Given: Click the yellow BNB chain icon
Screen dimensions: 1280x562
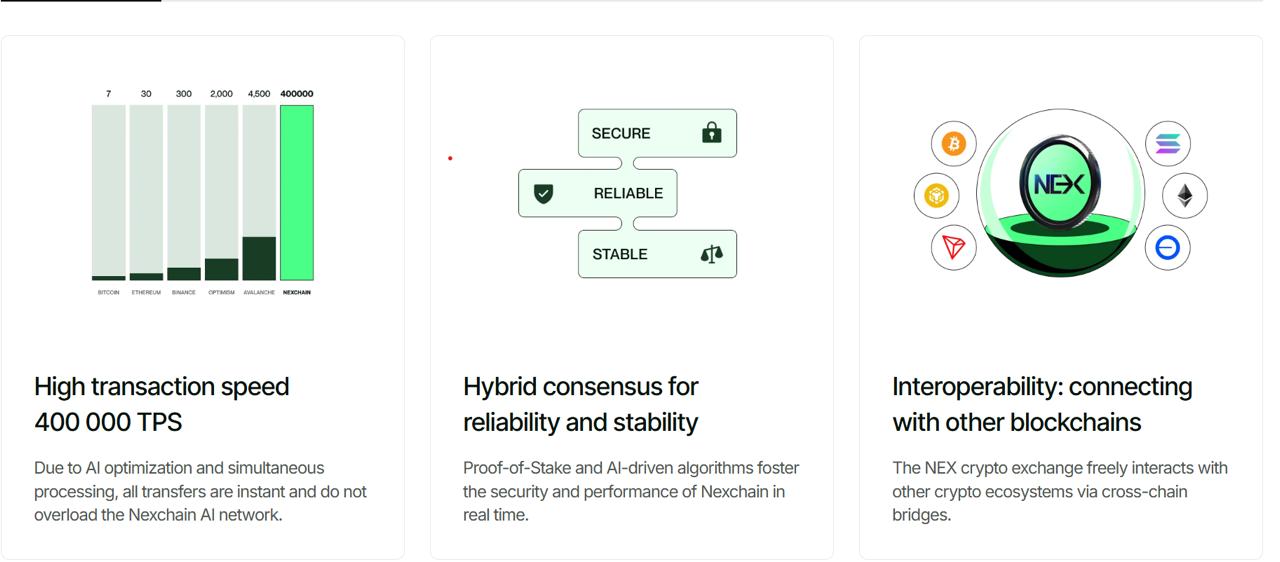Looking at the screenshot, I should click(936, 195).
